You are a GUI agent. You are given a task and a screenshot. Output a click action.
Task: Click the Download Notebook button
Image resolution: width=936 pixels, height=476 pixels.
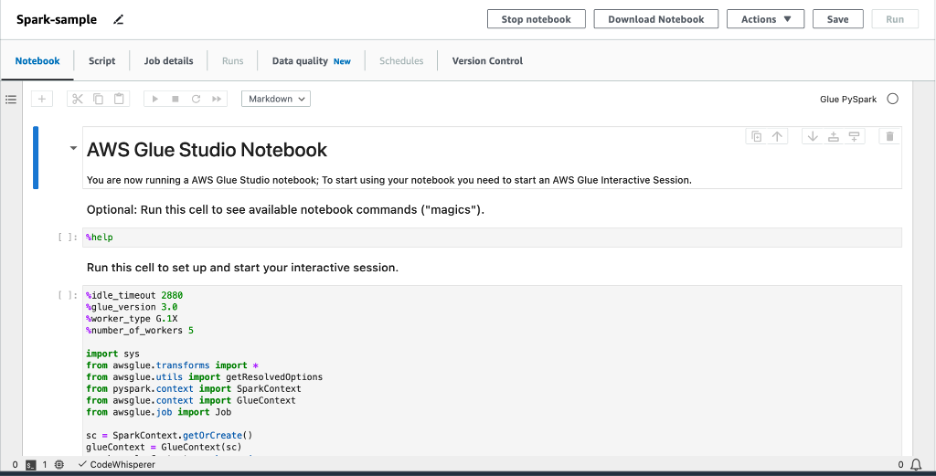(x=656, y=19)
